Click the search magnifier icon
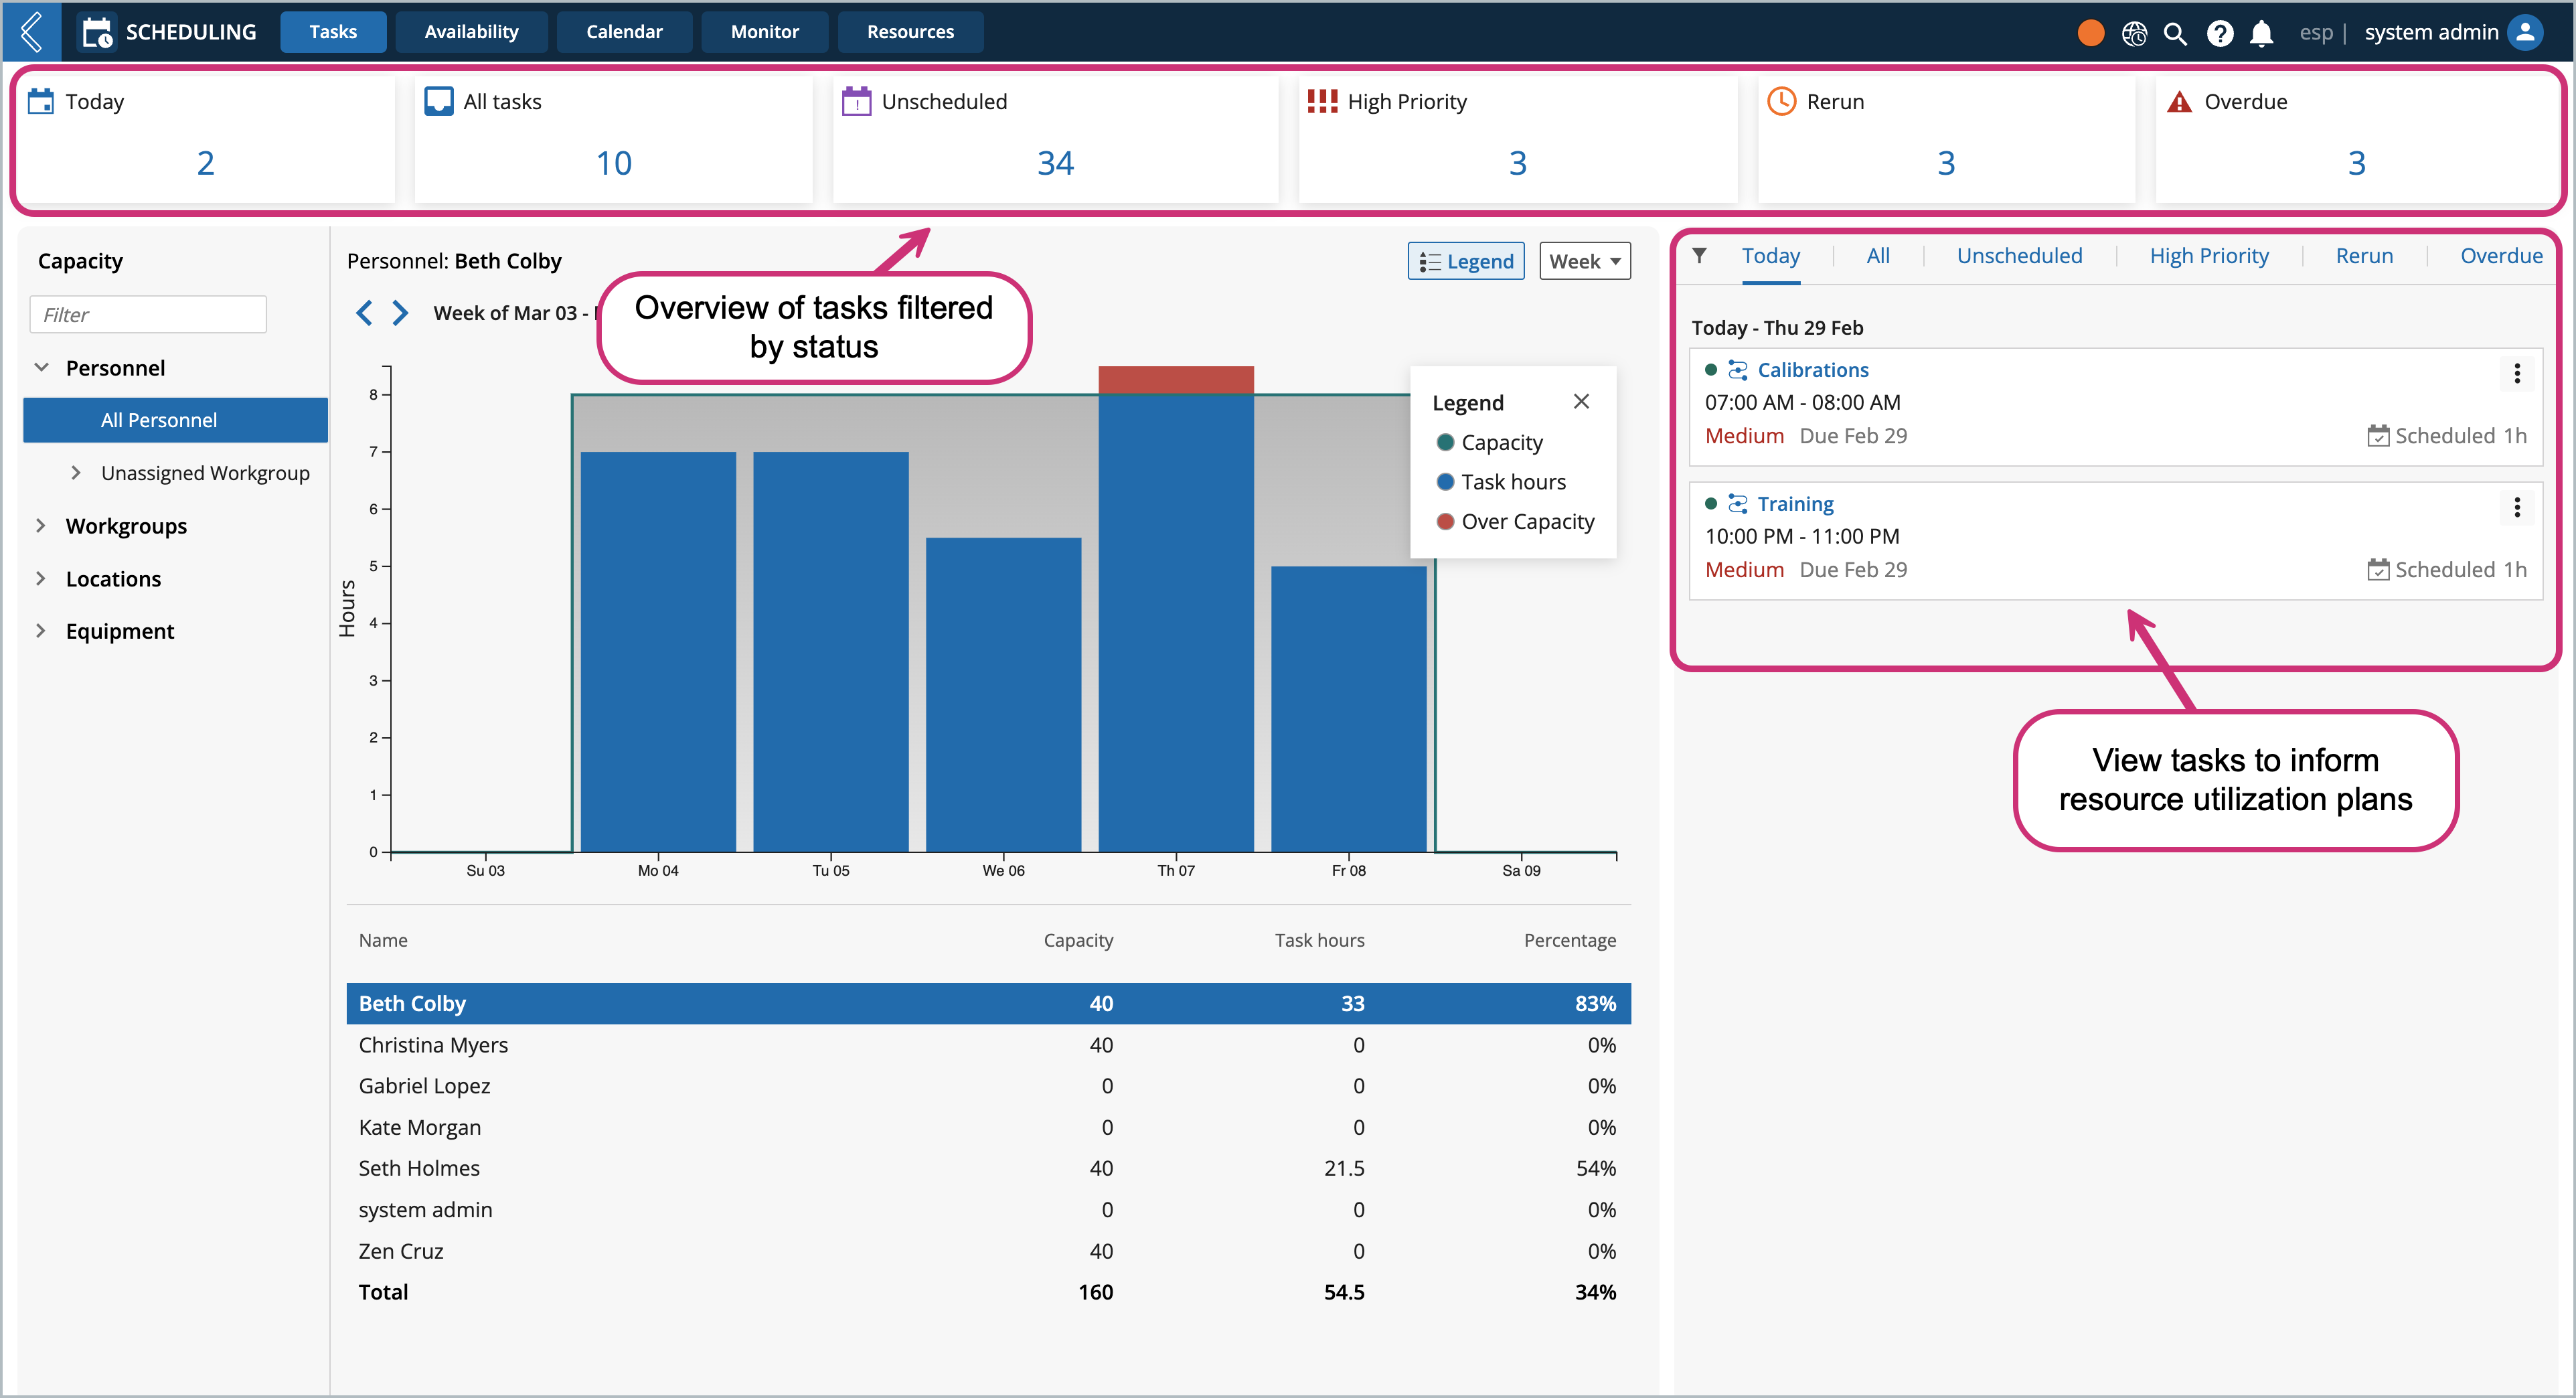The height and width of the screenshot is (1398, 2576). pyautogui.click(x=2175, y=33)
